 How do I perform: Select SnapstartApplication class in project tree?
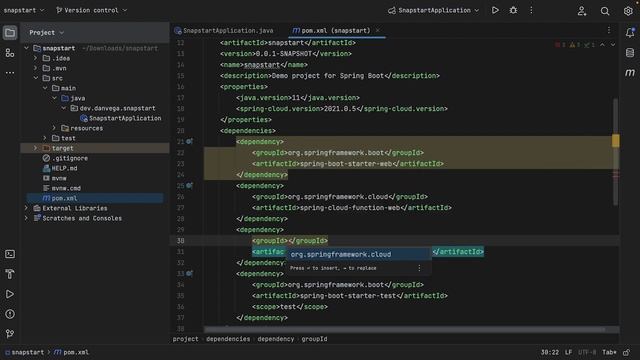pos(120,118)
